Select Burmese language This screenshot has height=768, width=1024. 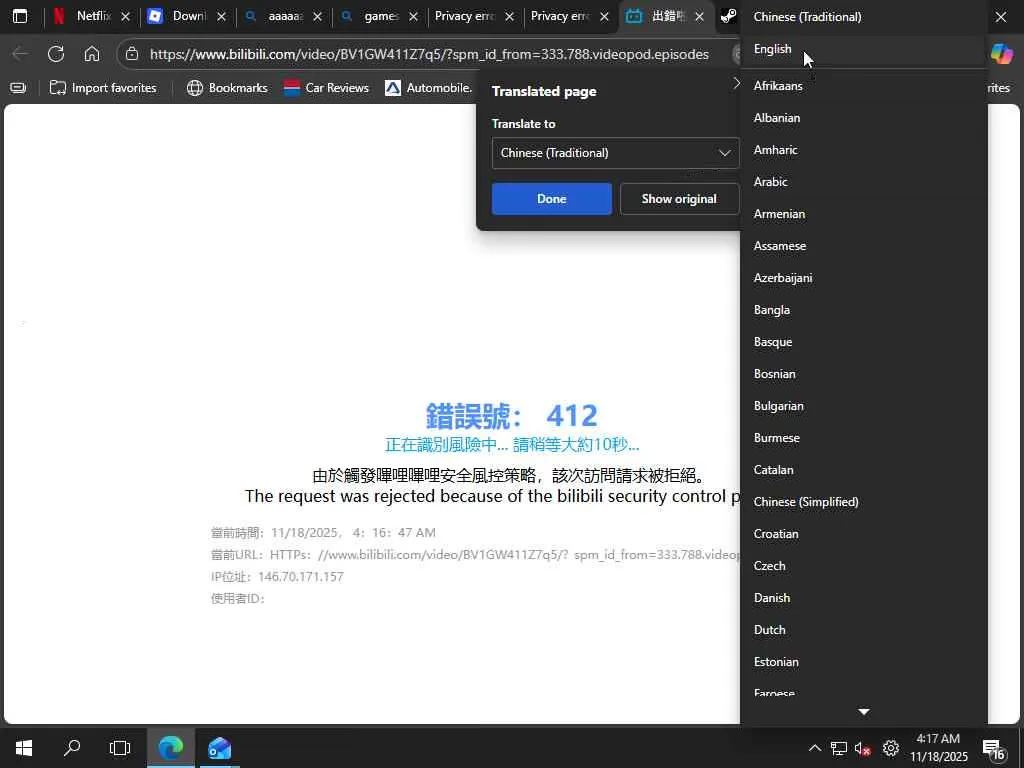[863, 438]
